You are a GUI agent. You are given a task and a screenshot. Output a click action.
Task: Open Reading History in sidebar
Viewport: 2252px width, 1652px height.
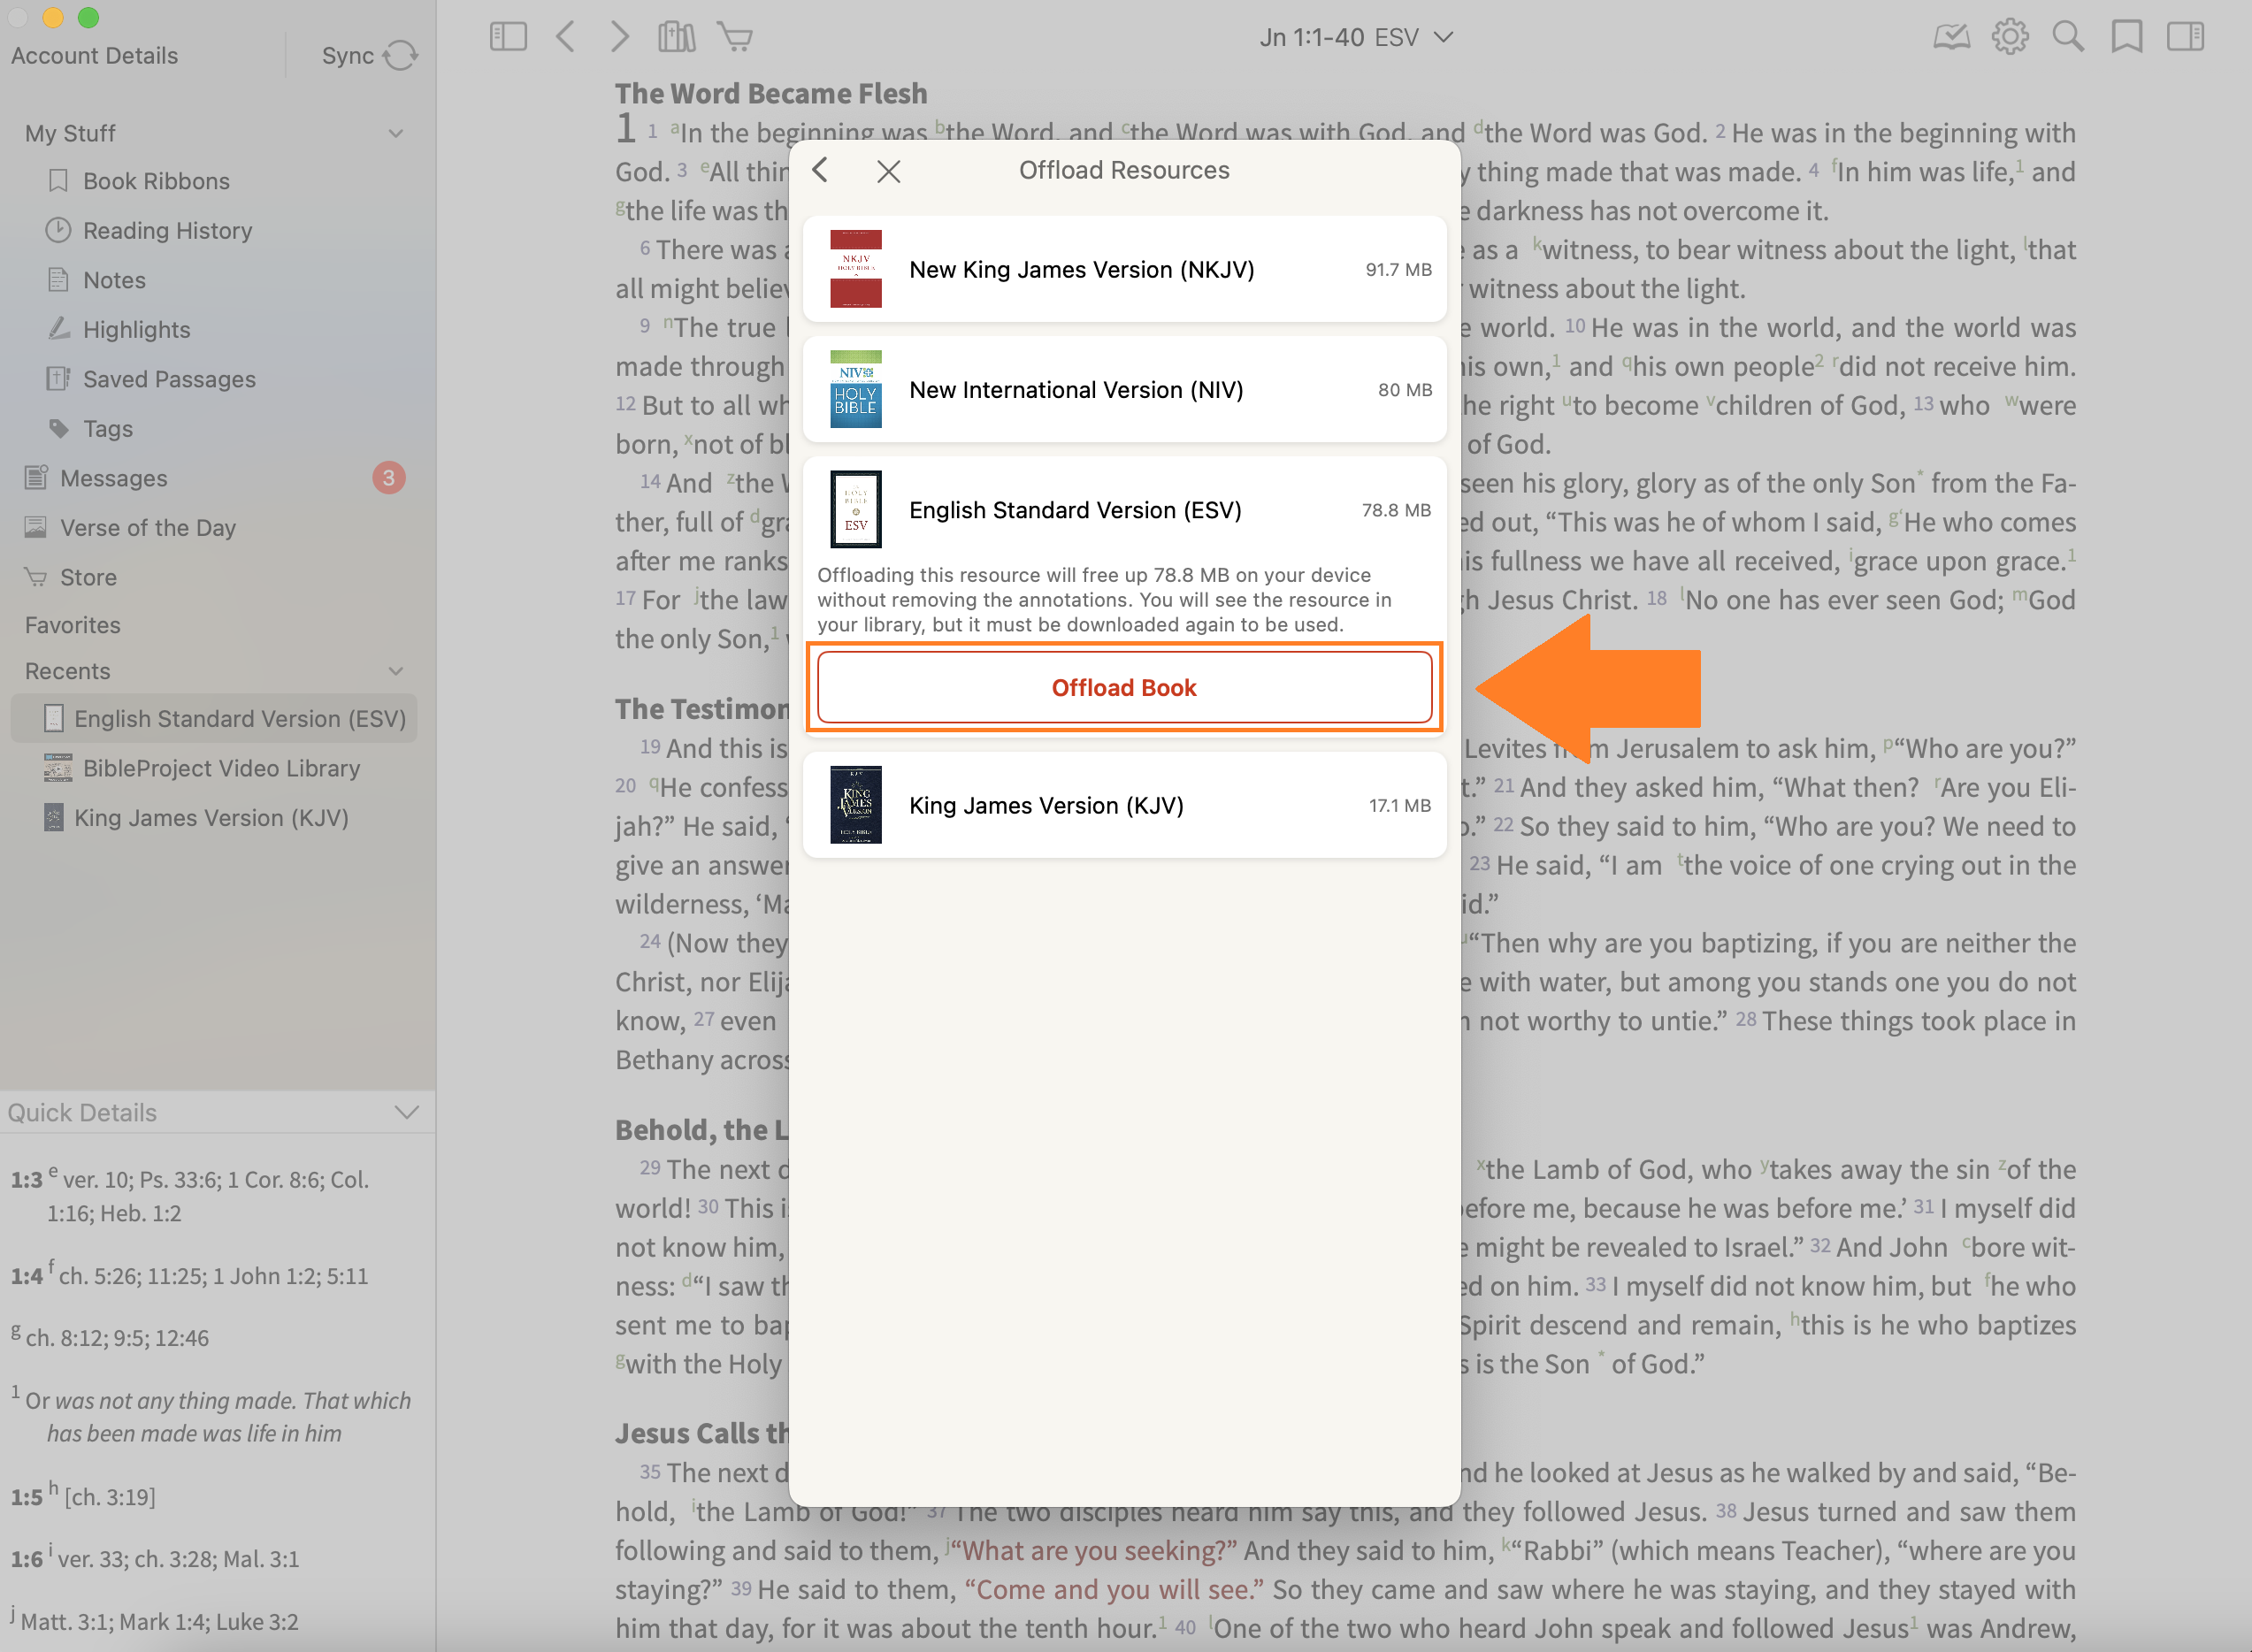point(167,231)
